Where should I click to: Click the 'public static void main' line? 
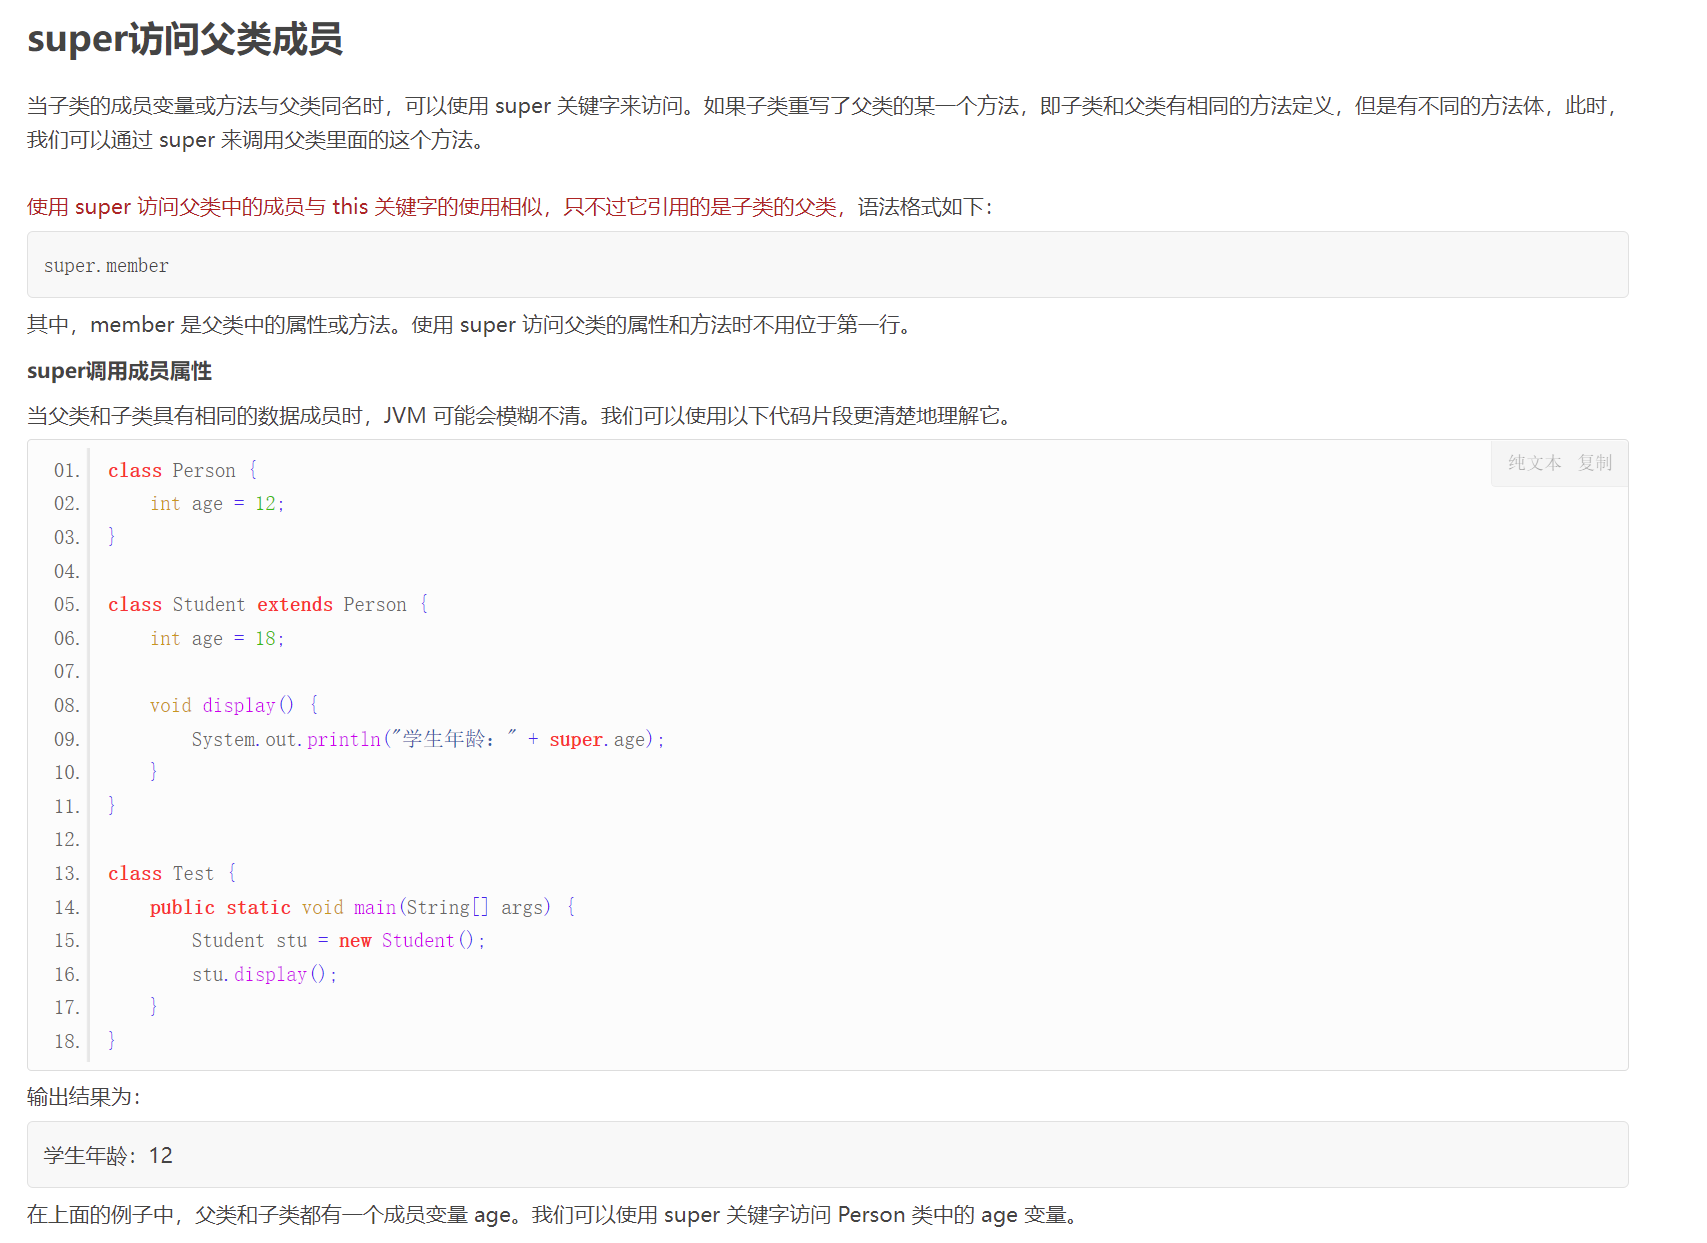click(362, 907)
